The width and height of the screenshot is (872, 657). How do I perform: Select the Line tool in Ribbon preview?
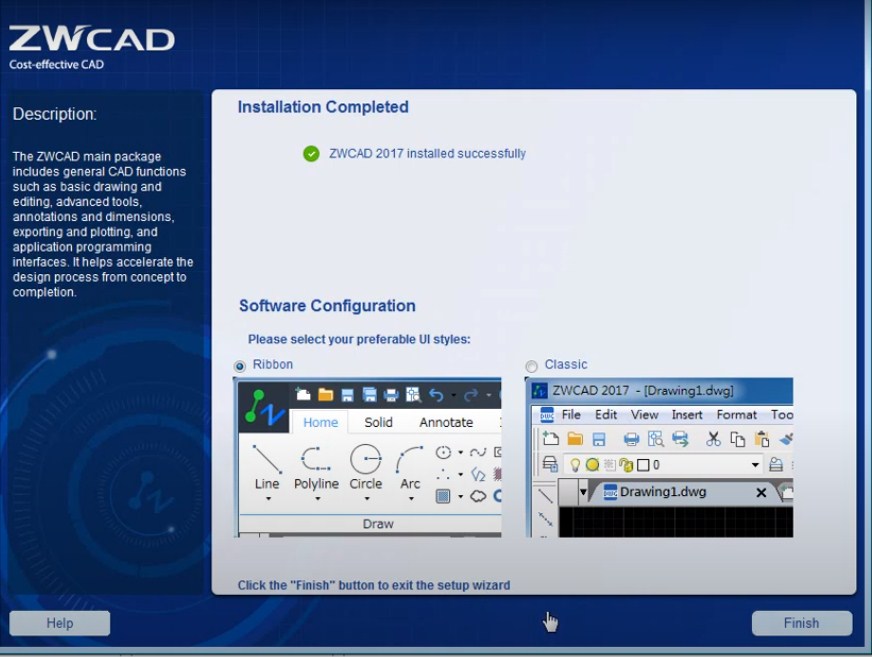(267, 467)
